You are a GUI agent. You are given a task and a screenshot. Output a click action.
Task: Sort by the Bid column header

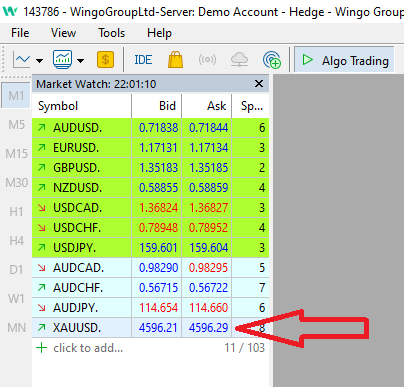[157, 106]
